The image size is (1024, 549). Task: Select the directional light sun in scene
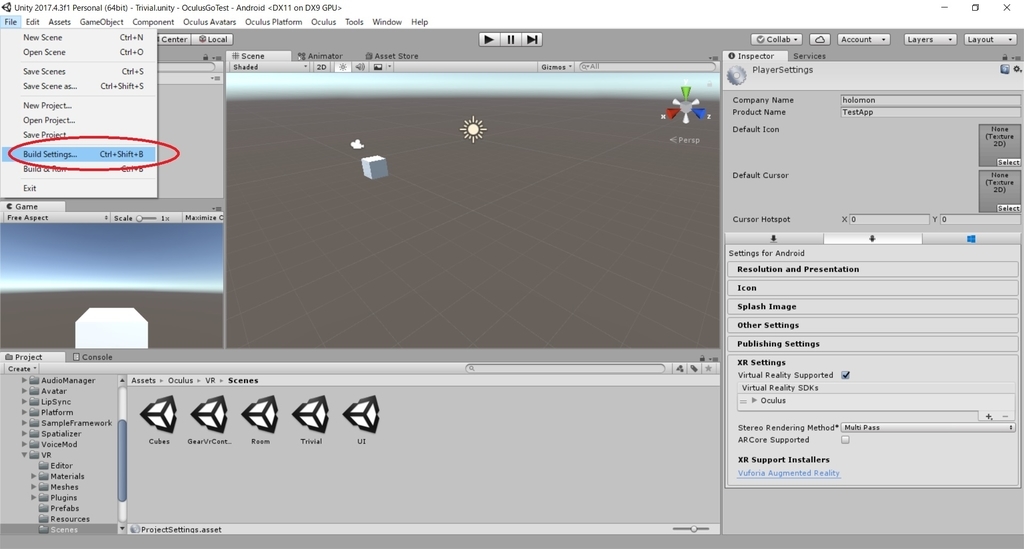(473, 129)
